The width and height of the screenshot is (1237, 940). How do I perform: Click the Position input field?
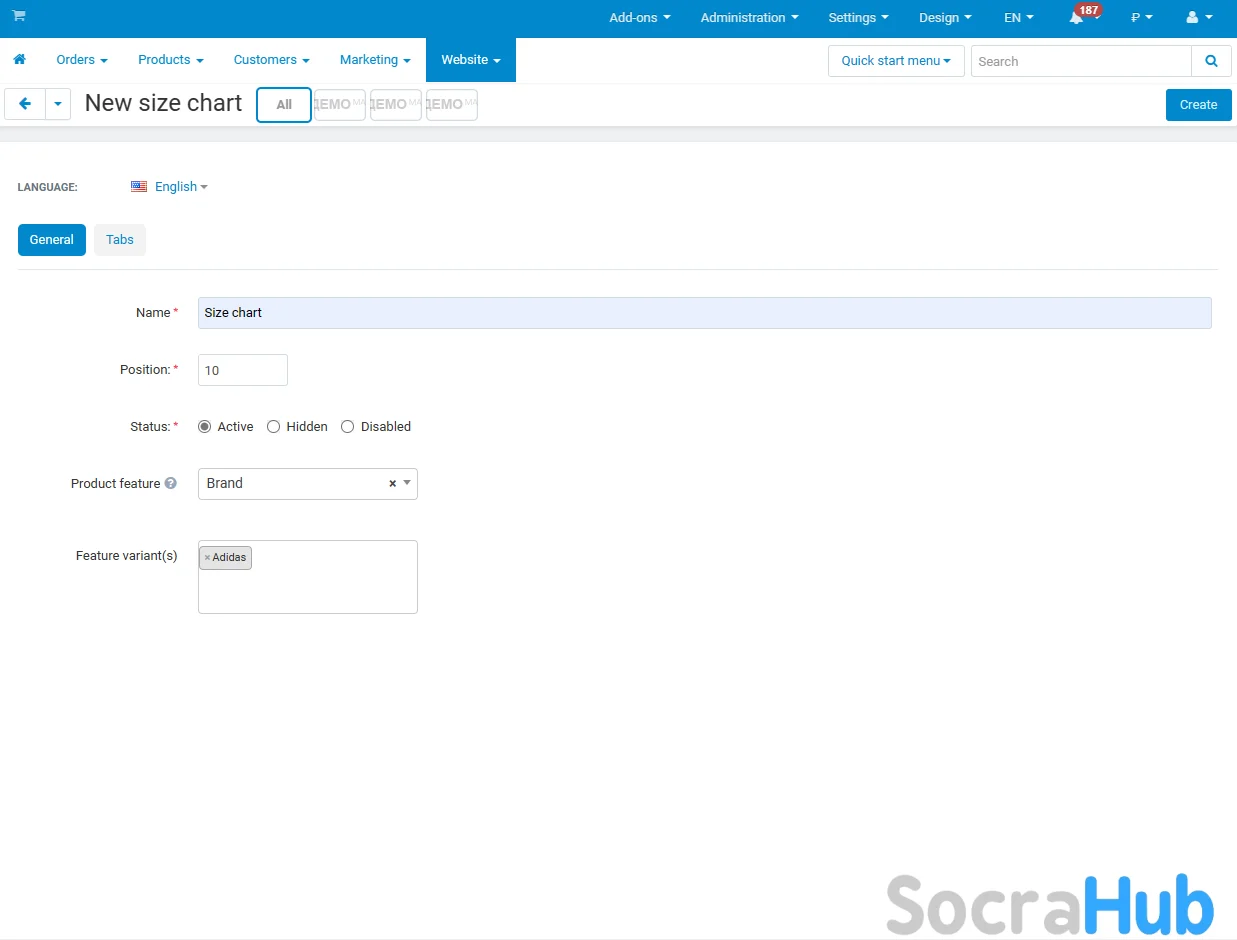(243, 370)
